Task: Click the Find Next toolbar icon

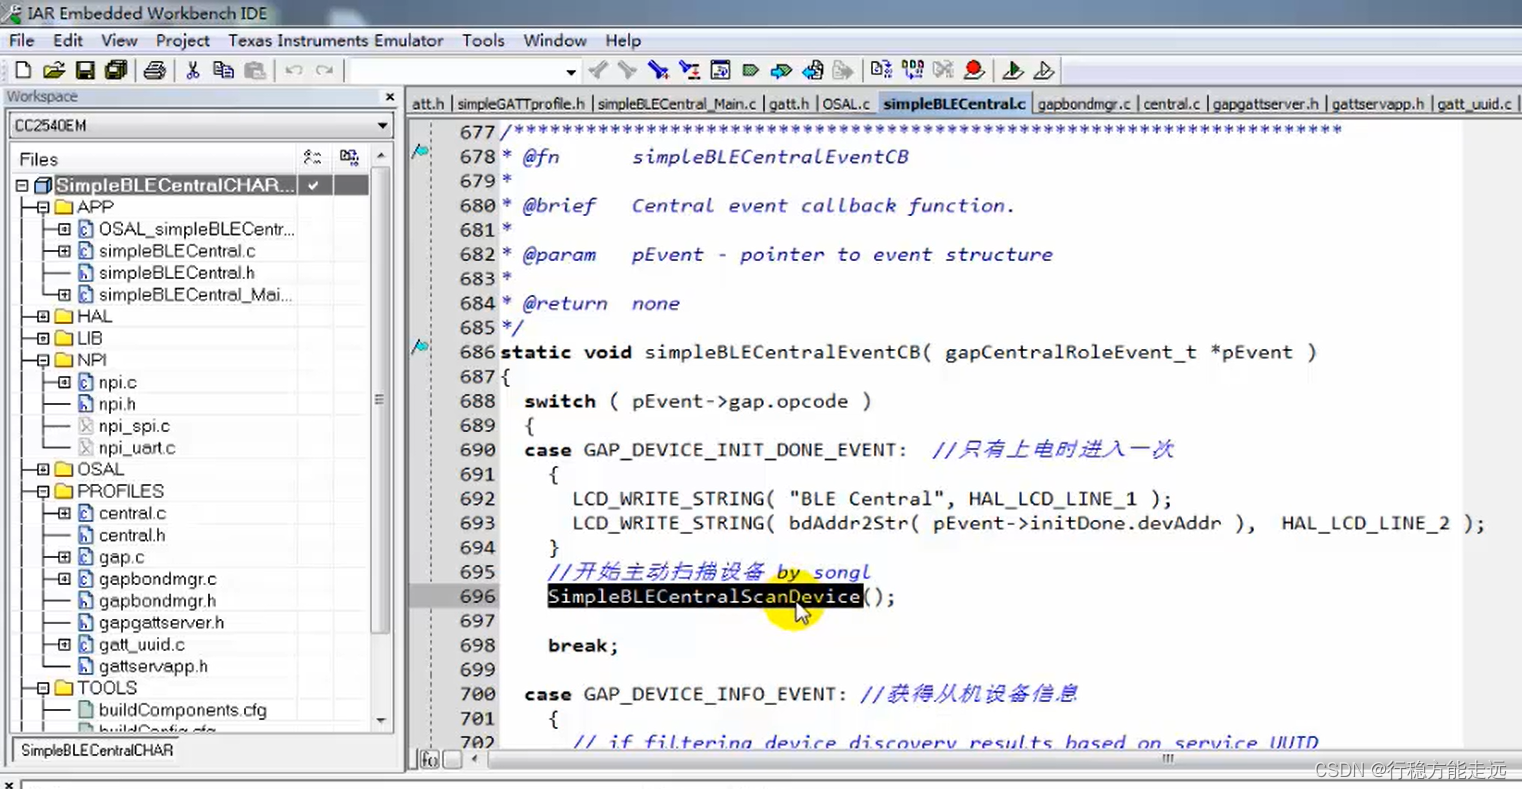Action: coord(627,70)
